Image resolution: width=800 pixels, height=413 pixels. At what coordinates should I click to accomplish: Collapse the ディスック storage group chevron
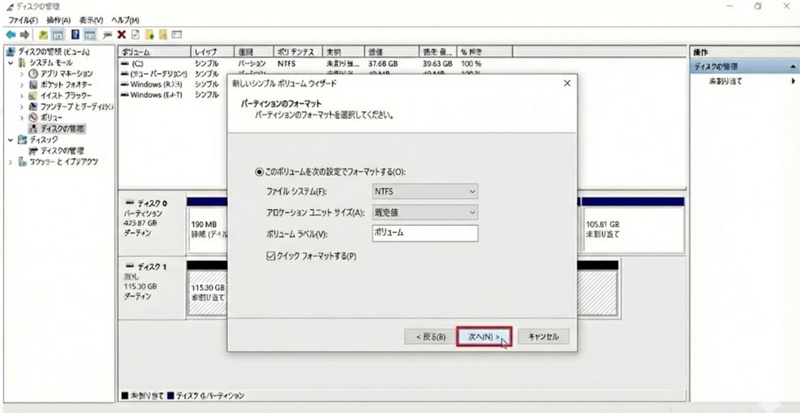tap(11, 140)
